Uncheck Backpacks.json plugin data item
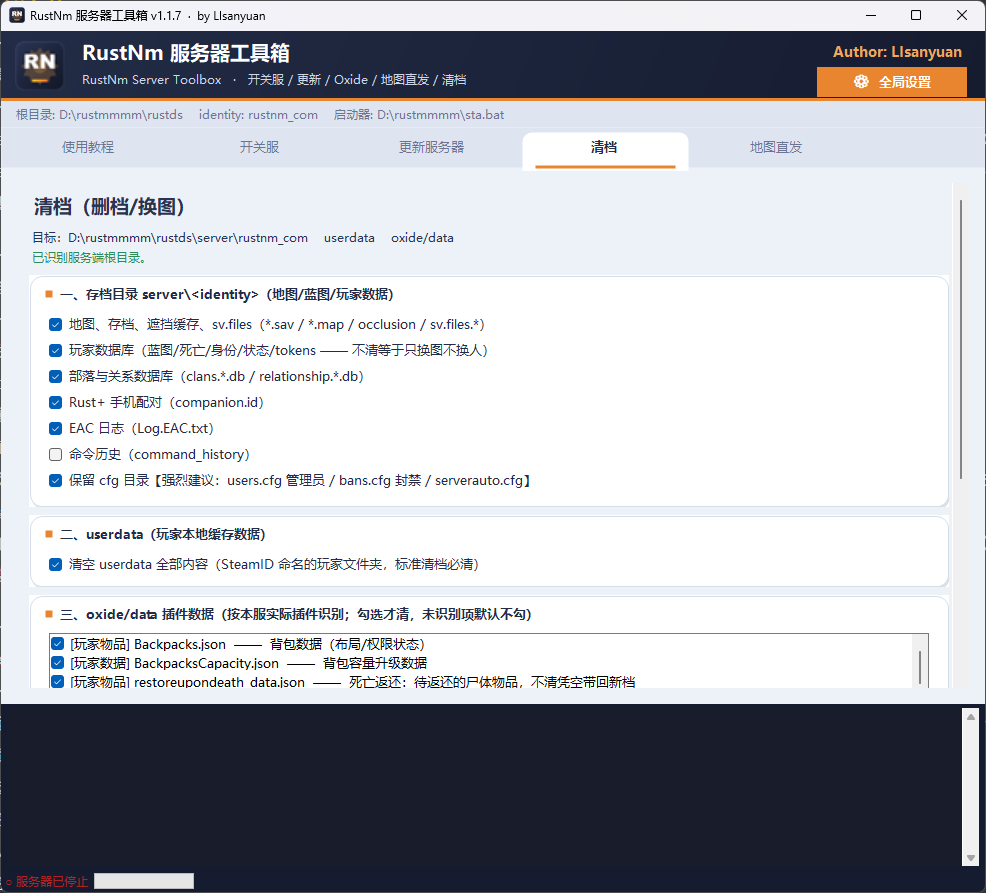Screen dimensions: 986x893 58,644
